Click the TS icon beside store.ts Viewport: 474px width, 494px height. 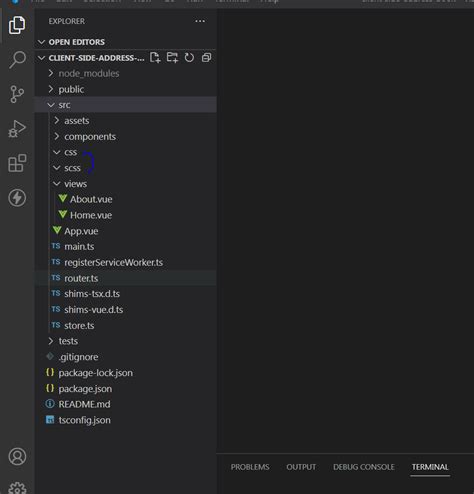[x=56, y=325]
